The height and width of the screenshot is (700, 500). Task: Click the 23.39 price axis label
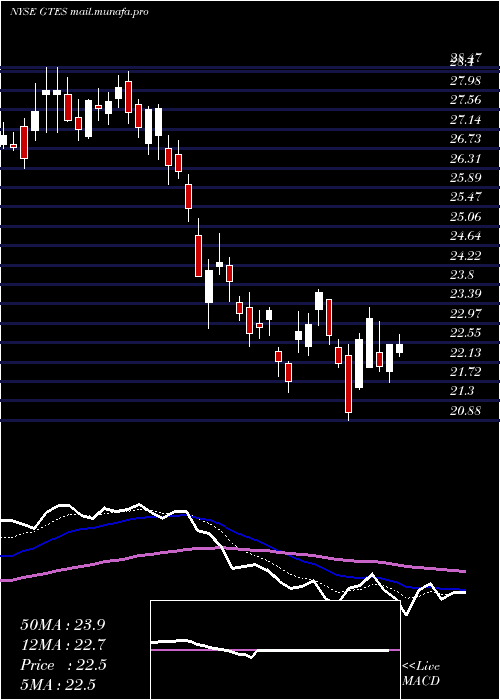coord(466,295)
